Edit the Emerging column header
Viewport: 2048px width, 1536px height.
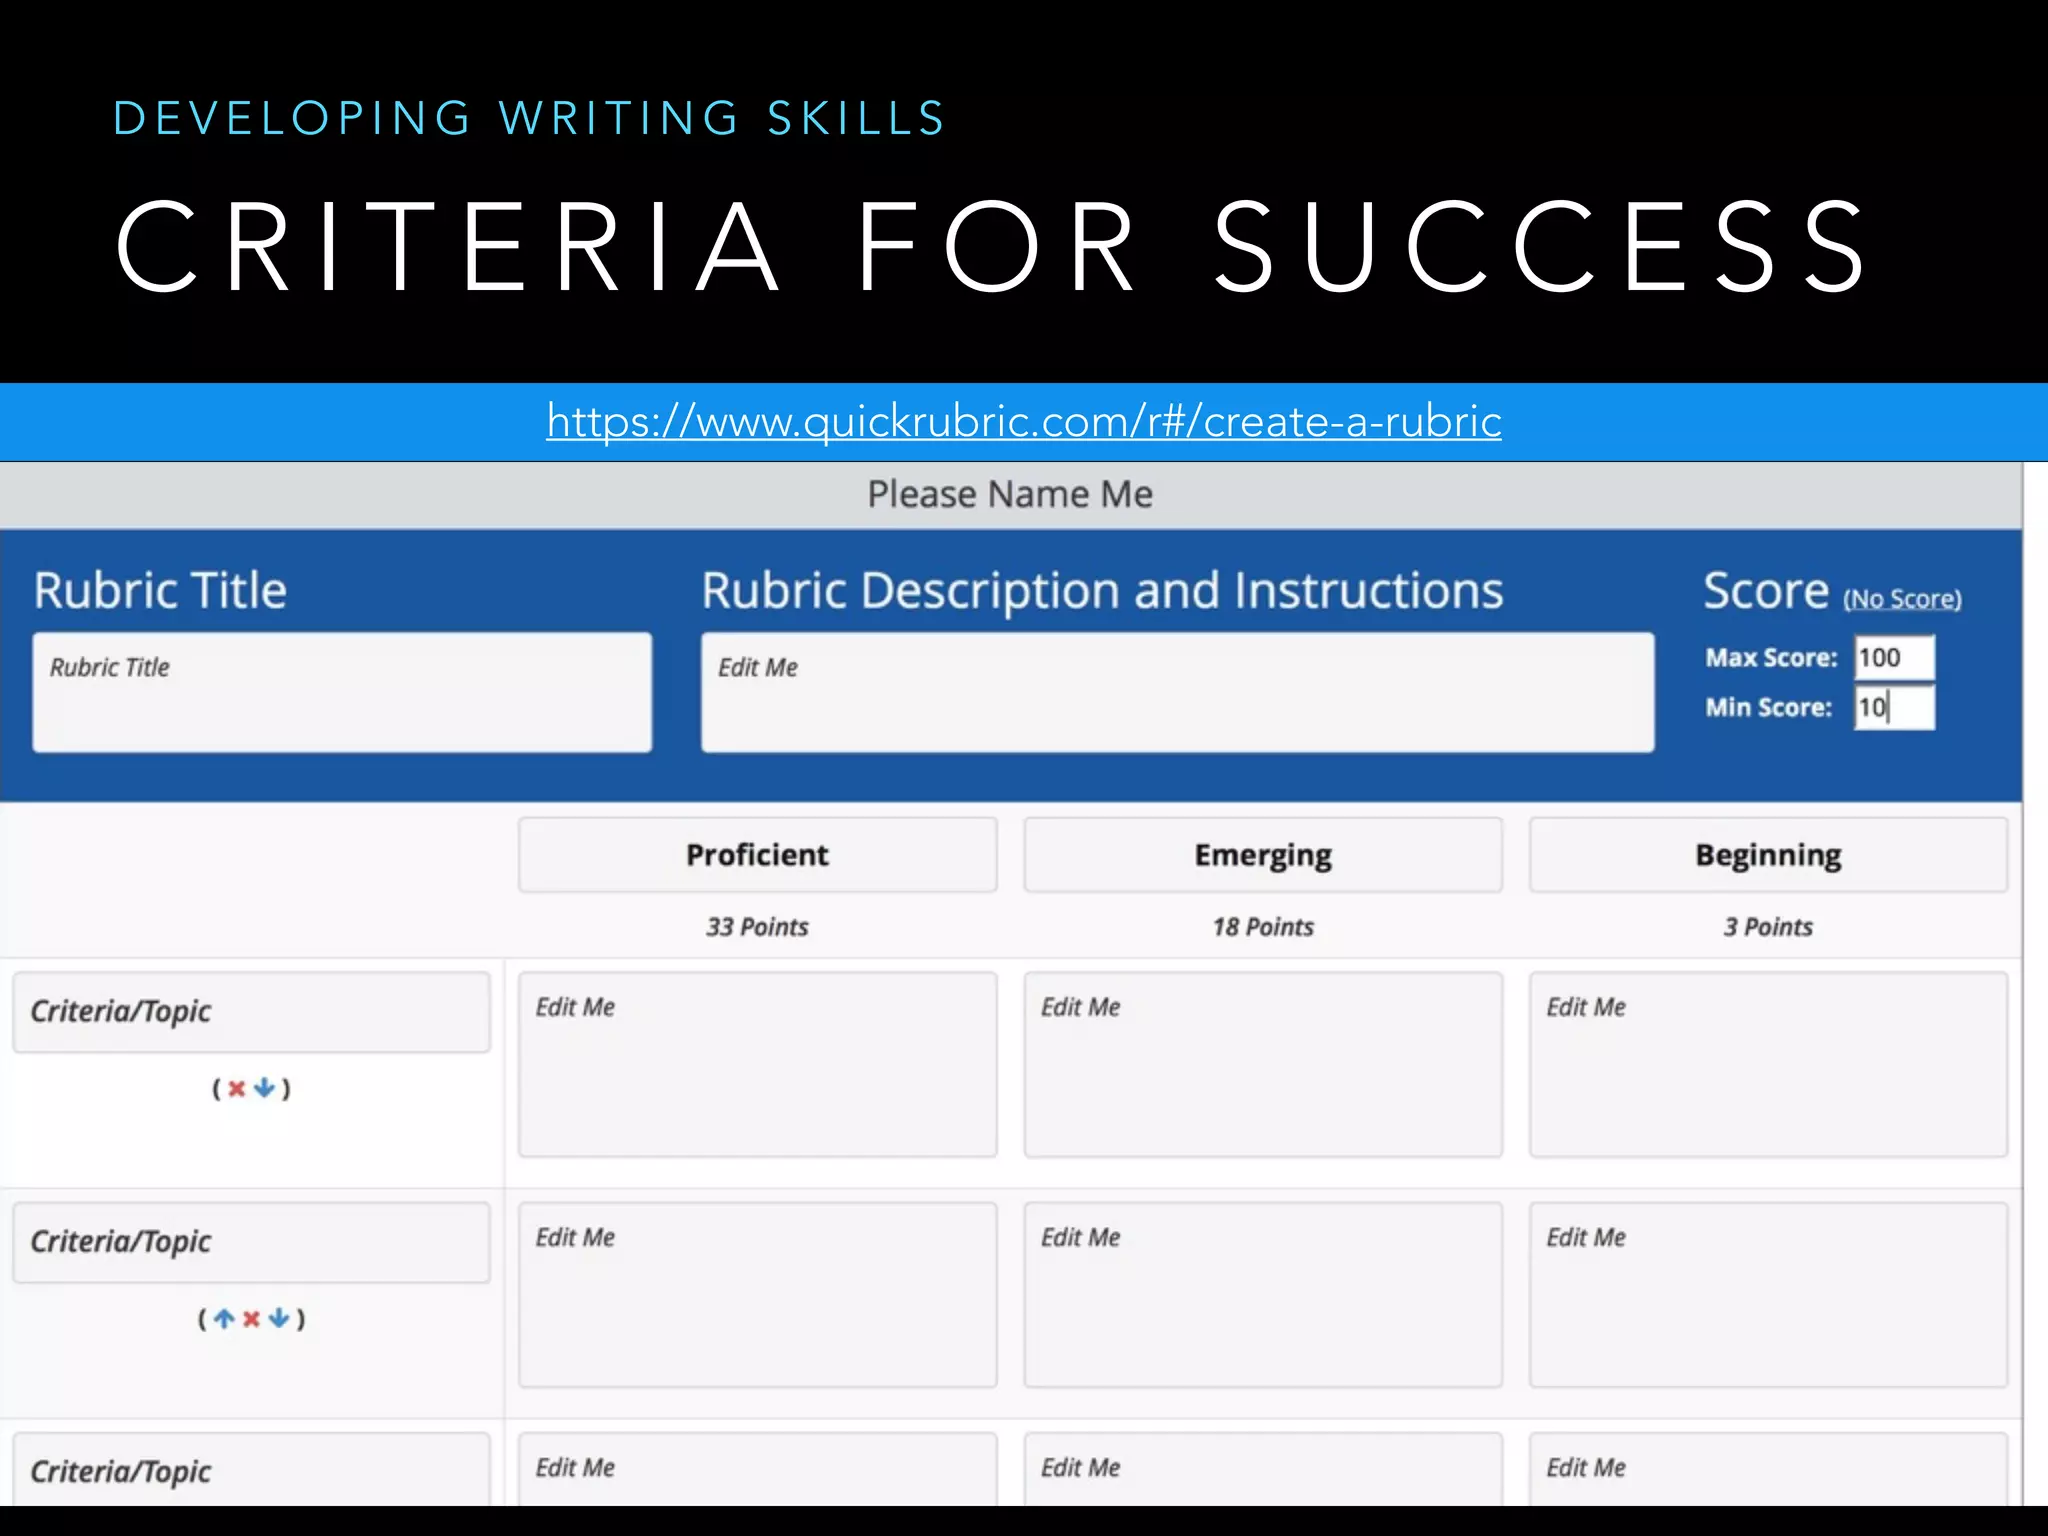tap(1263, 855)
